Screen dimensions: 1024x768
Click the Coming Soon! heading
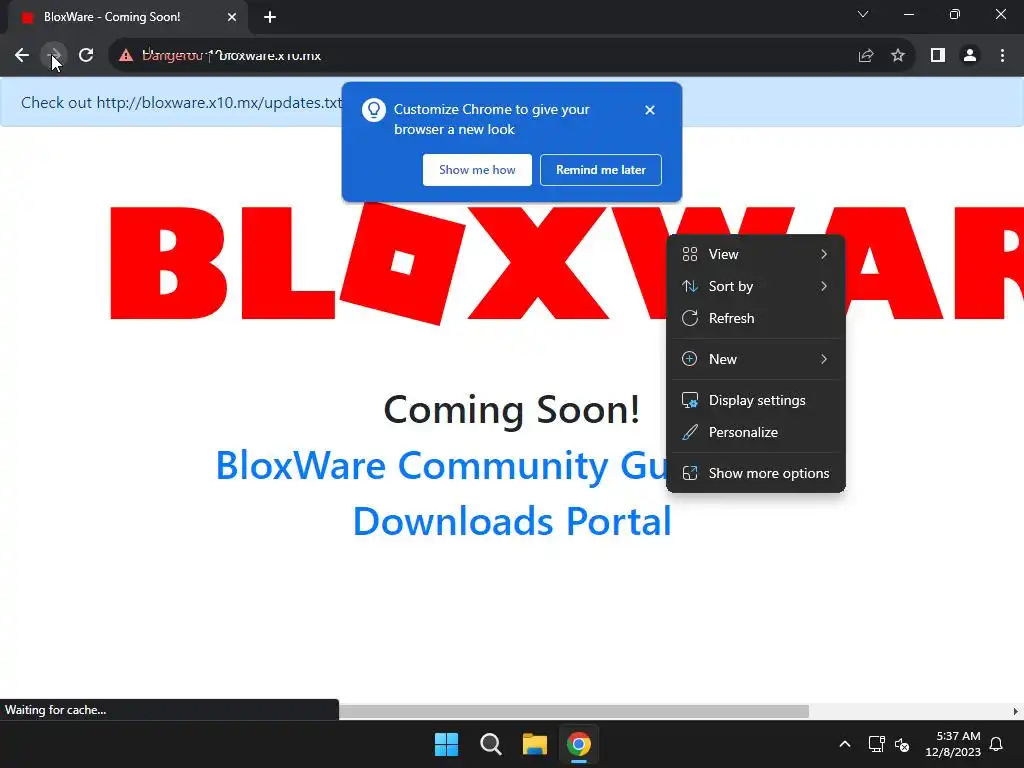pyautogui.click(x=512, y=409)
